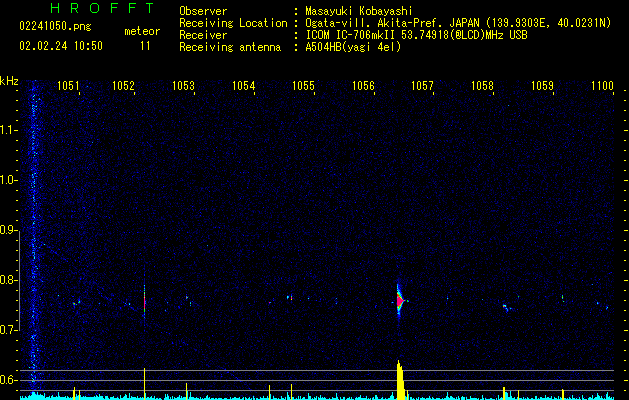Click the HROFFT title text
The height and width of the screenshot is (400, 629).
tap(103, 8)
